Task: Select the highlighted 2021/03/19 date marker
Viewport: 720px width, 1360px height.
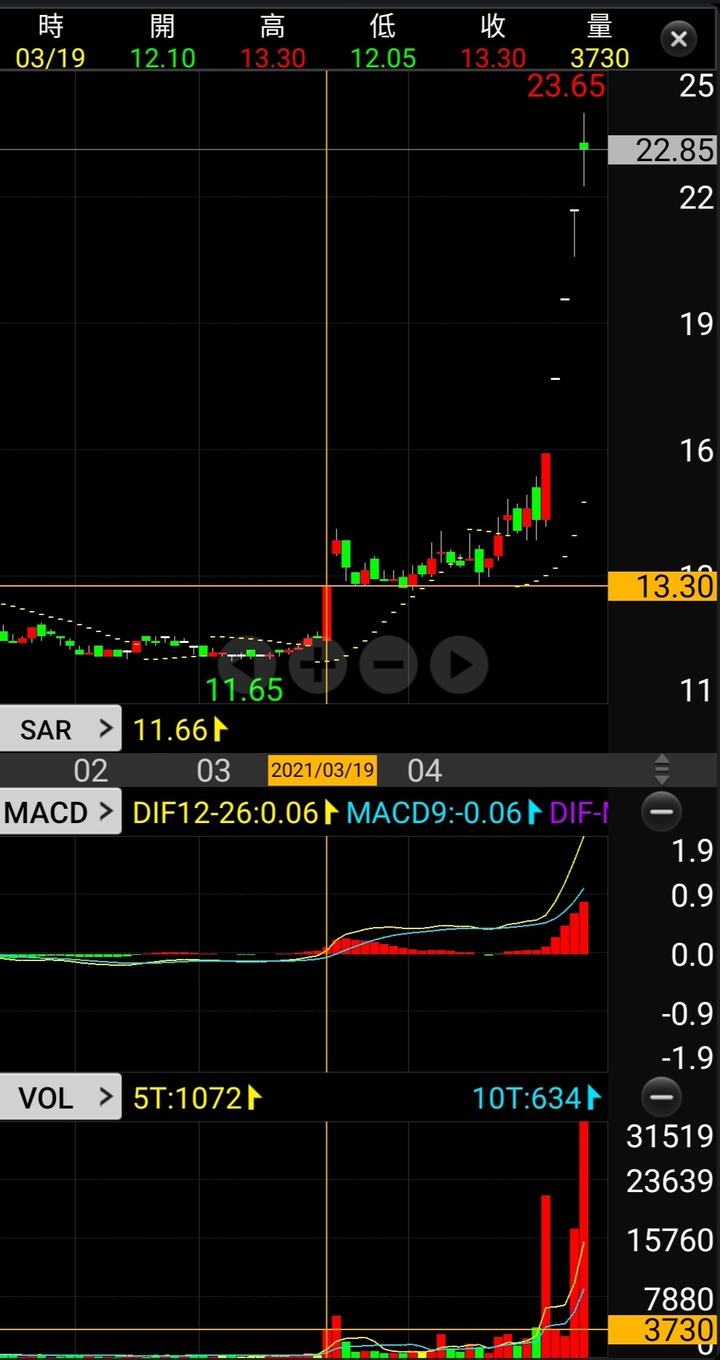Action: point(322,770)
